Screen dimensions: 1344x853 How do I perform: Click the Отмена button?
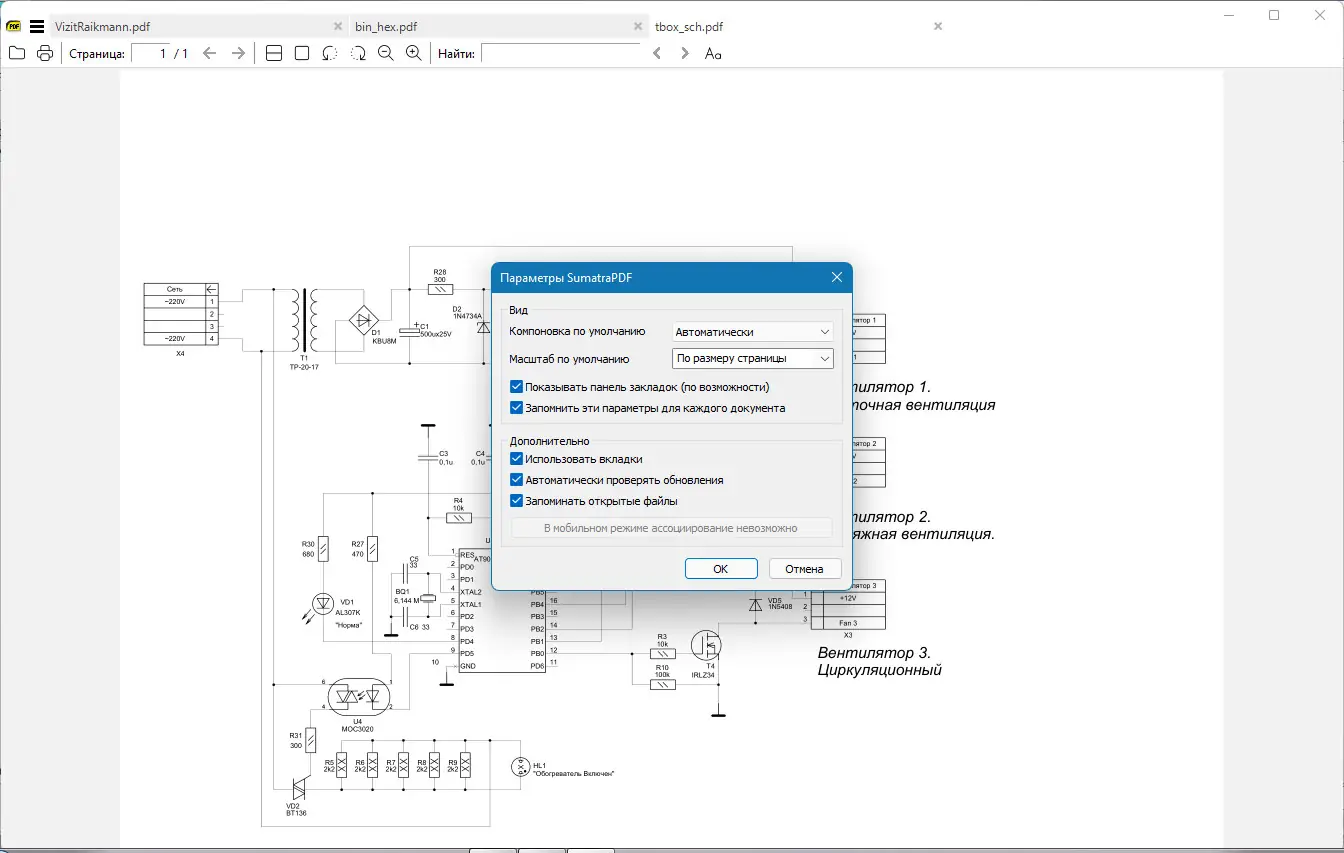click(x=804, y=569)
